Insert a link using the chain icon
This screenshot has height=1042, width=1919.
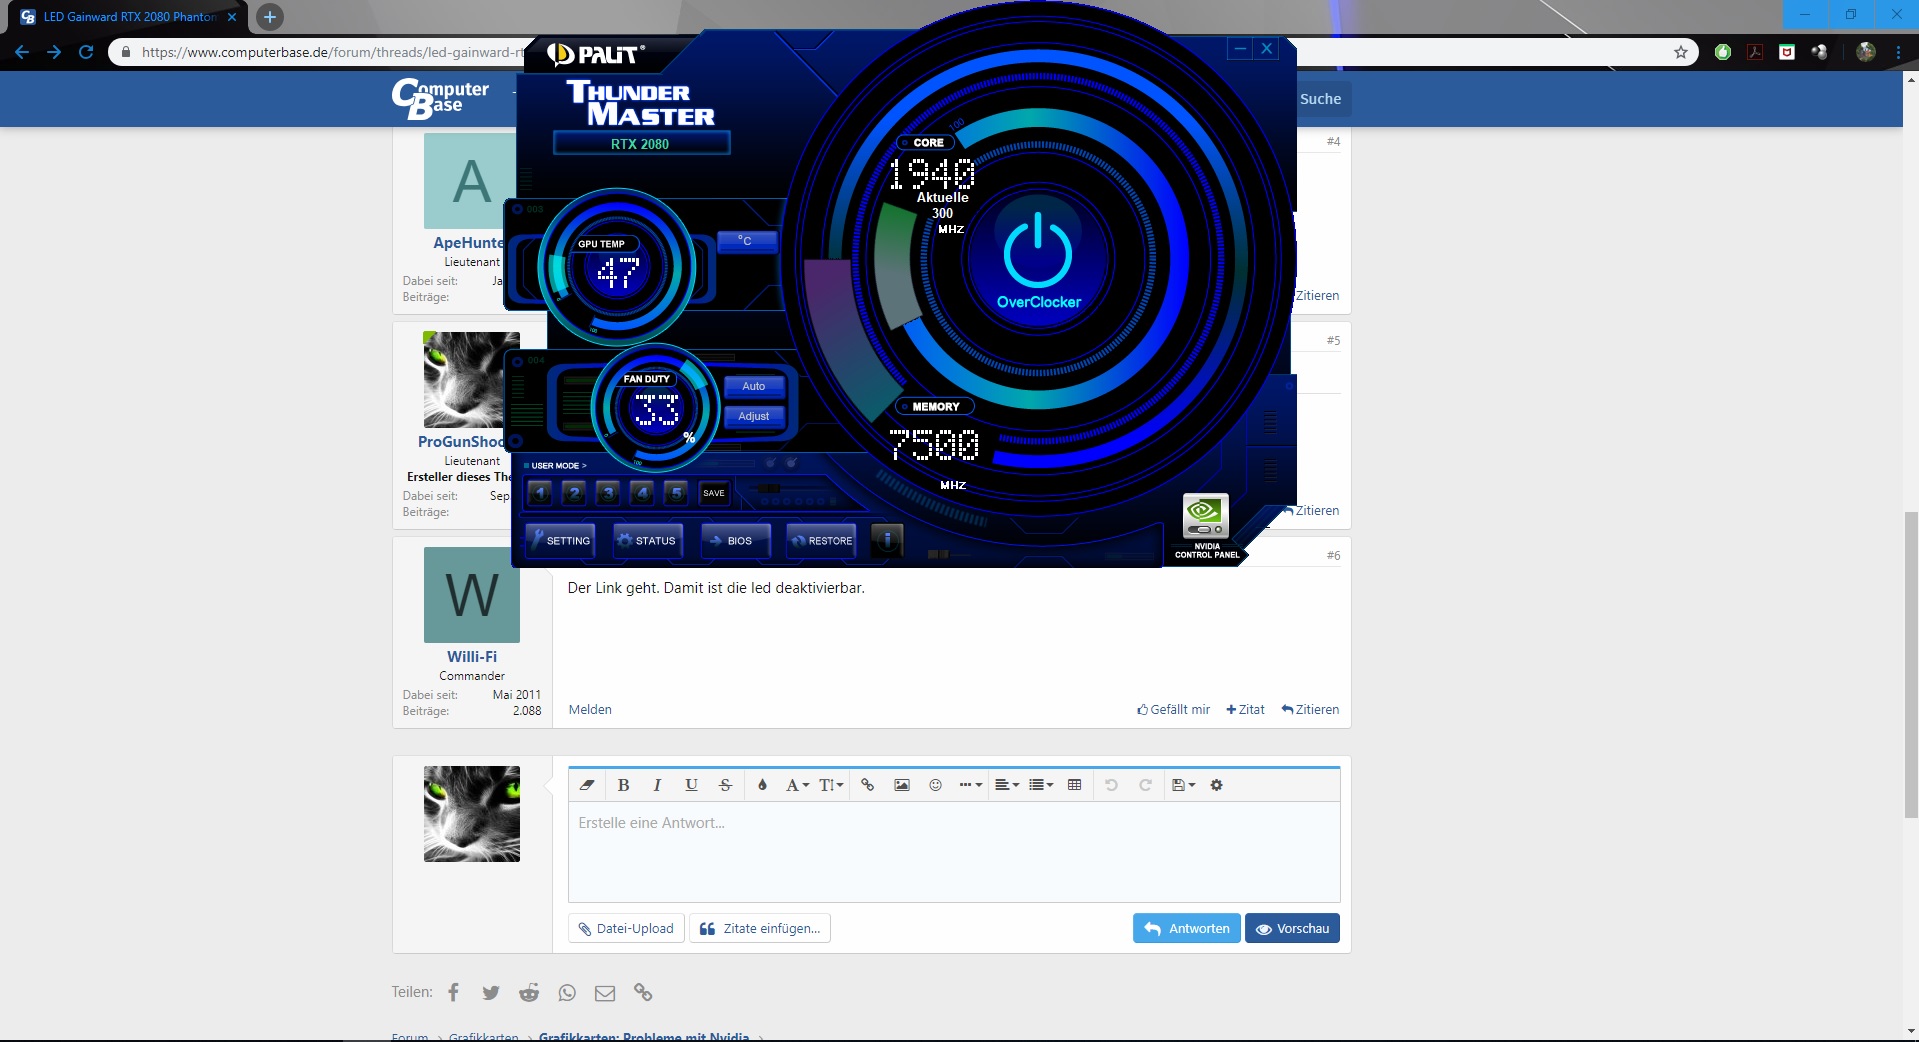868,785
